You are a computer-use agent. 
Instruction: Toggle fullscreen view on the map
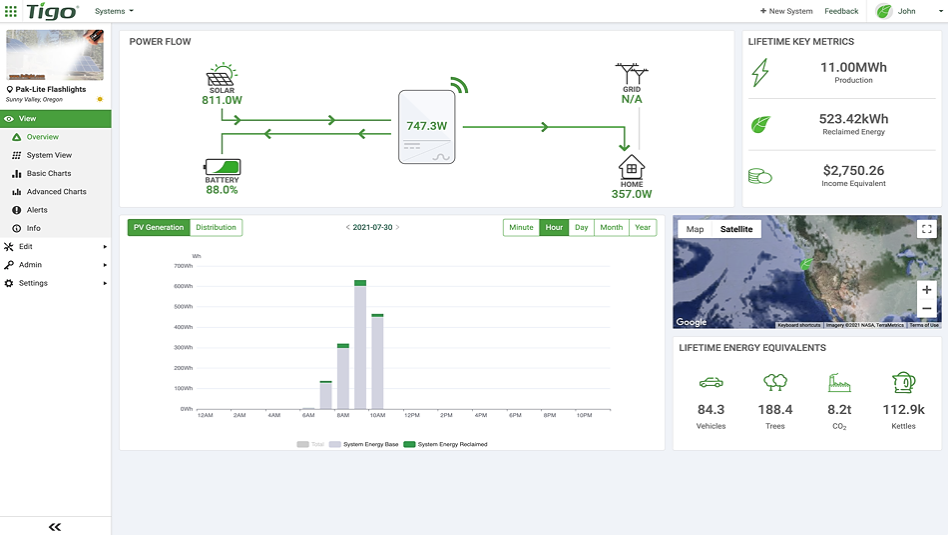point(926,229)
